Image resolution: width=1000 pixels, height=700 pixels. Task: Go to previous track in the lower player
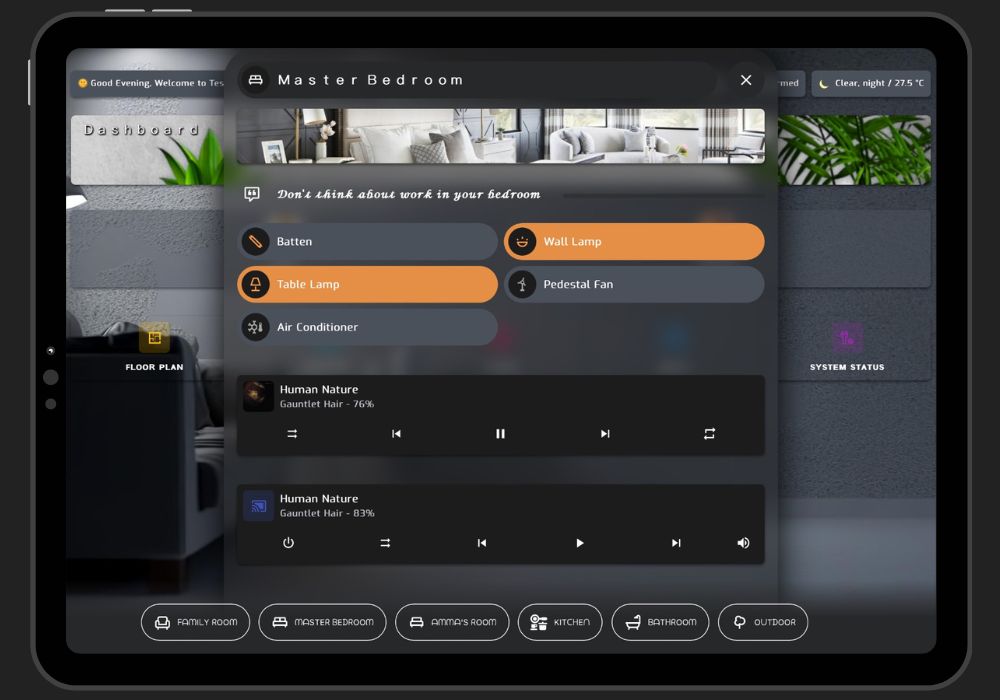(481, 543)
